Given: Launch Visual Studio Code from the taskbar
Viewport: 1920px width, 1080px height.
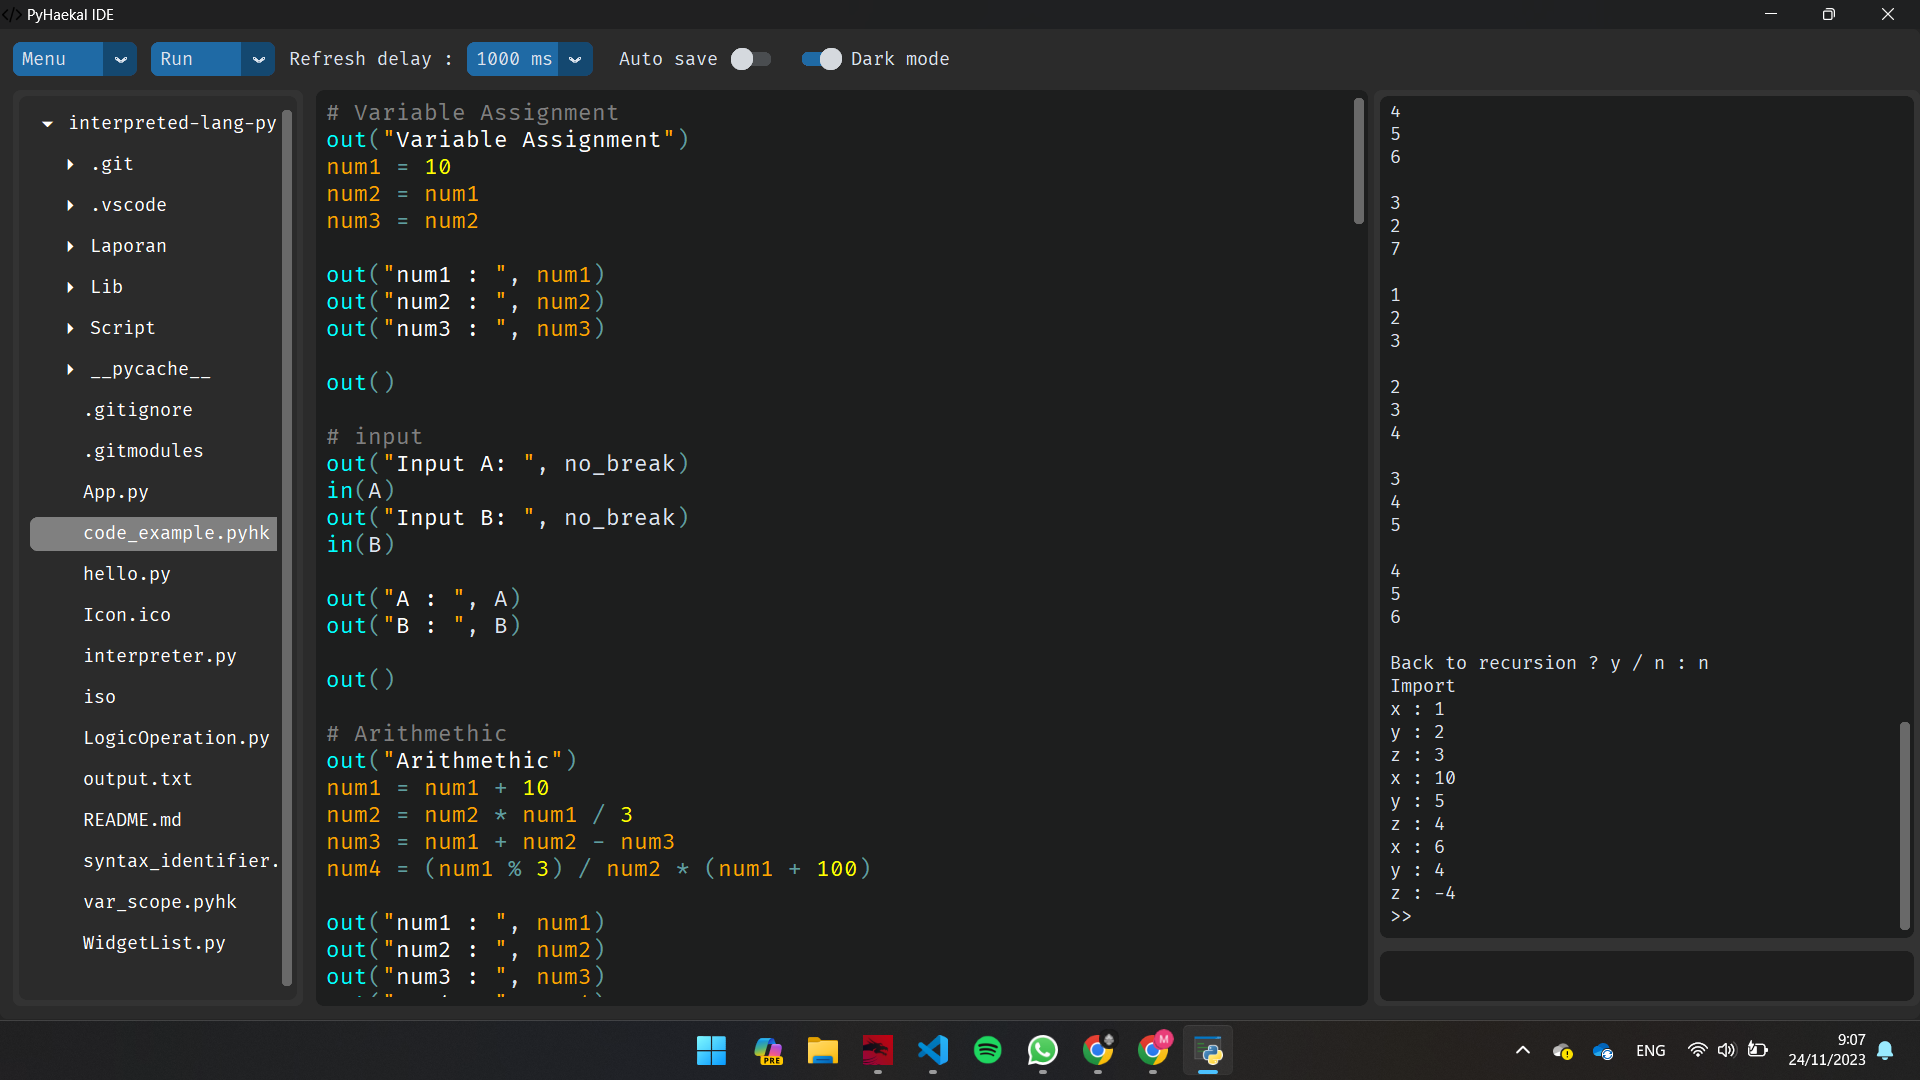Looking at the screenshot, I should click(x=931, y=1051).
